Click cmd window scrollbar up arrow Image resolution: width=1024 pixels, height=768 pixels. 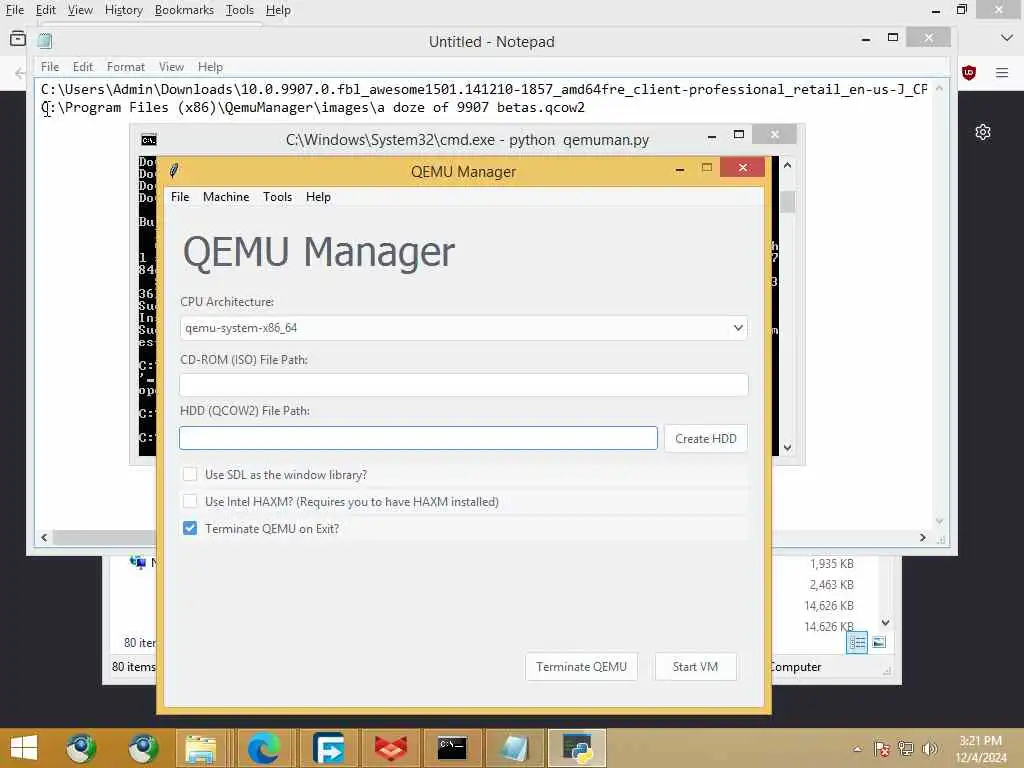pyautogui.click(x=788, y=165)
